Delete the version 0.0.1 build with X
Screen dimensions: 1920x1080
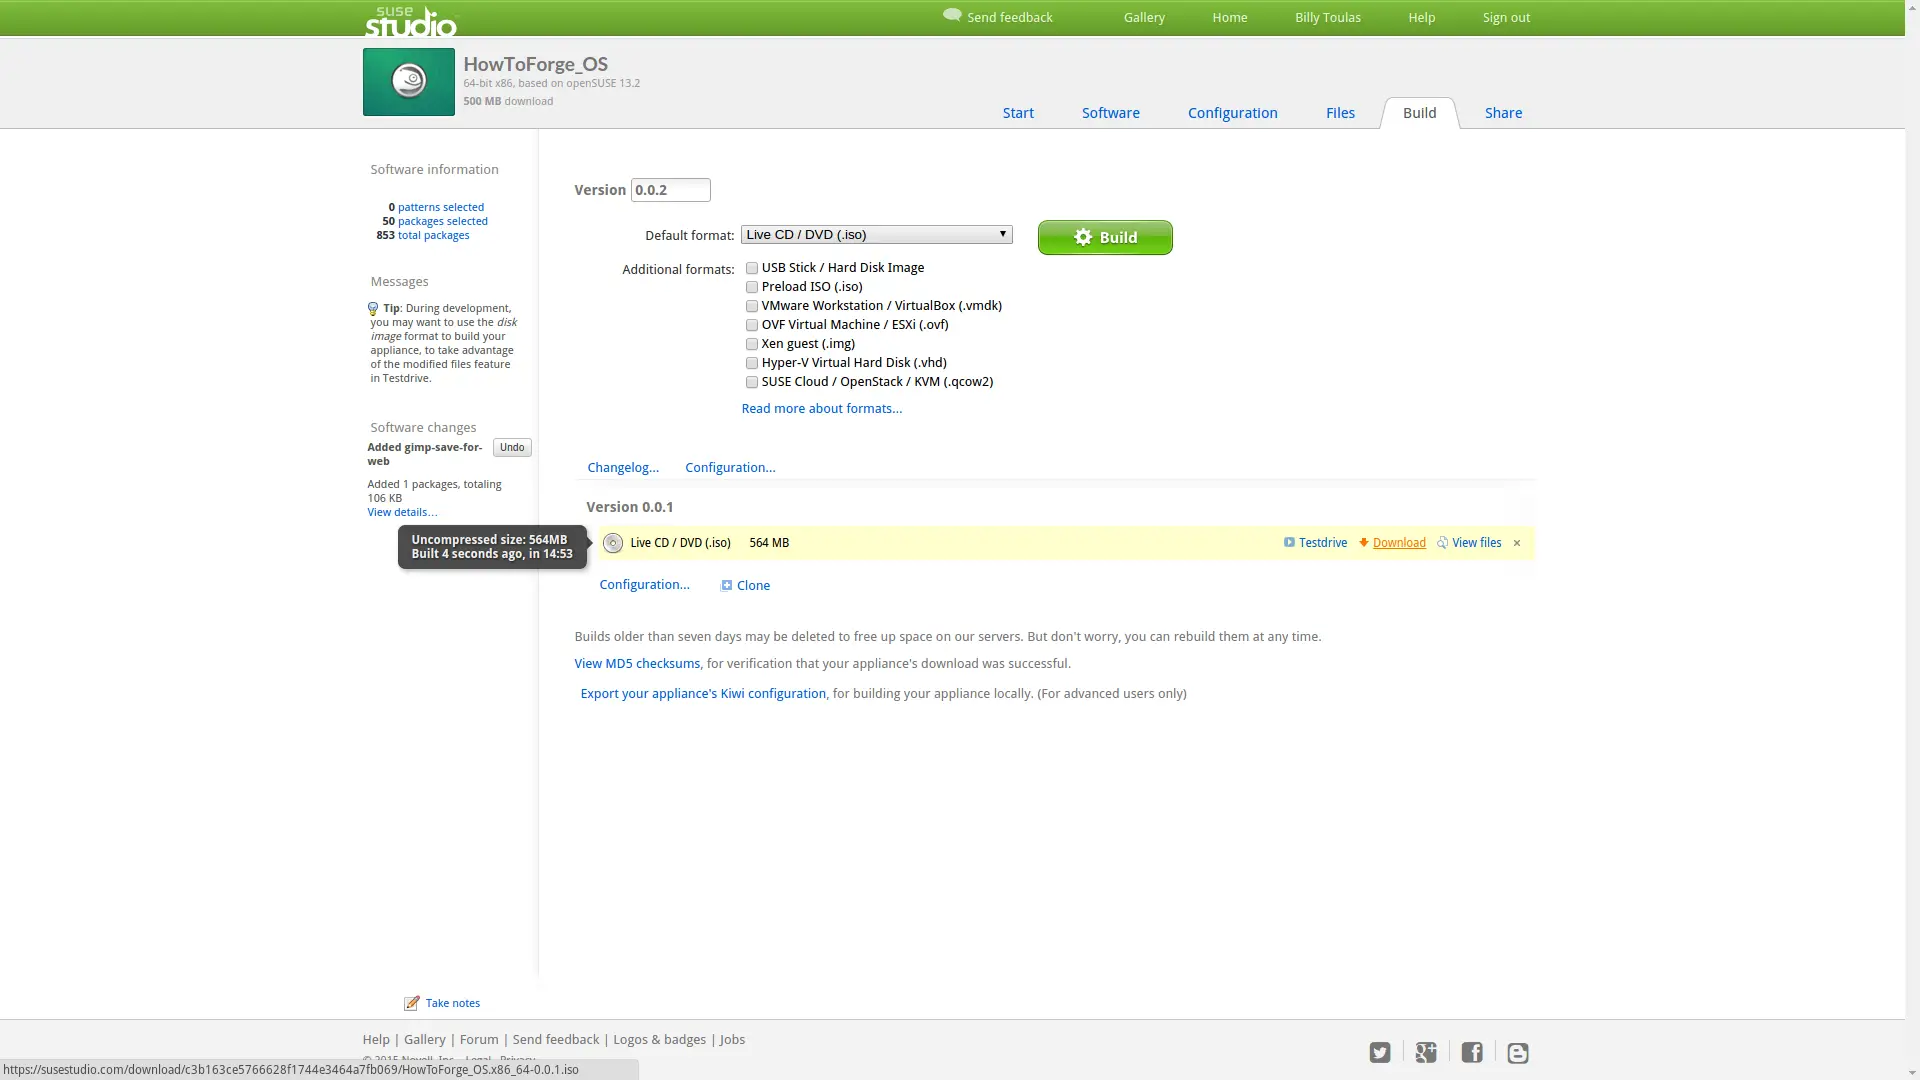[x=1517, y=543]
